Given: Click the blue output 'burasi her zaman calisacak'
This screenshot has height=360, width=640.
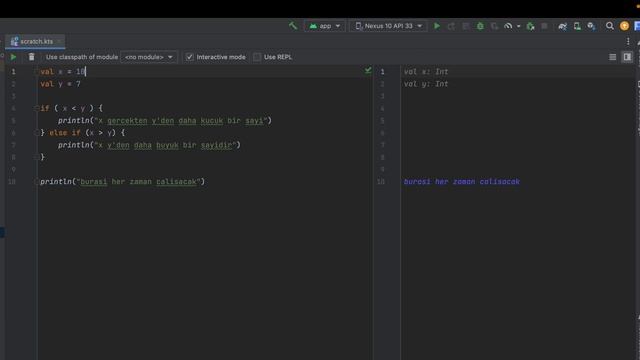Looking at the screenshot, I should click(x=462, y=182).
